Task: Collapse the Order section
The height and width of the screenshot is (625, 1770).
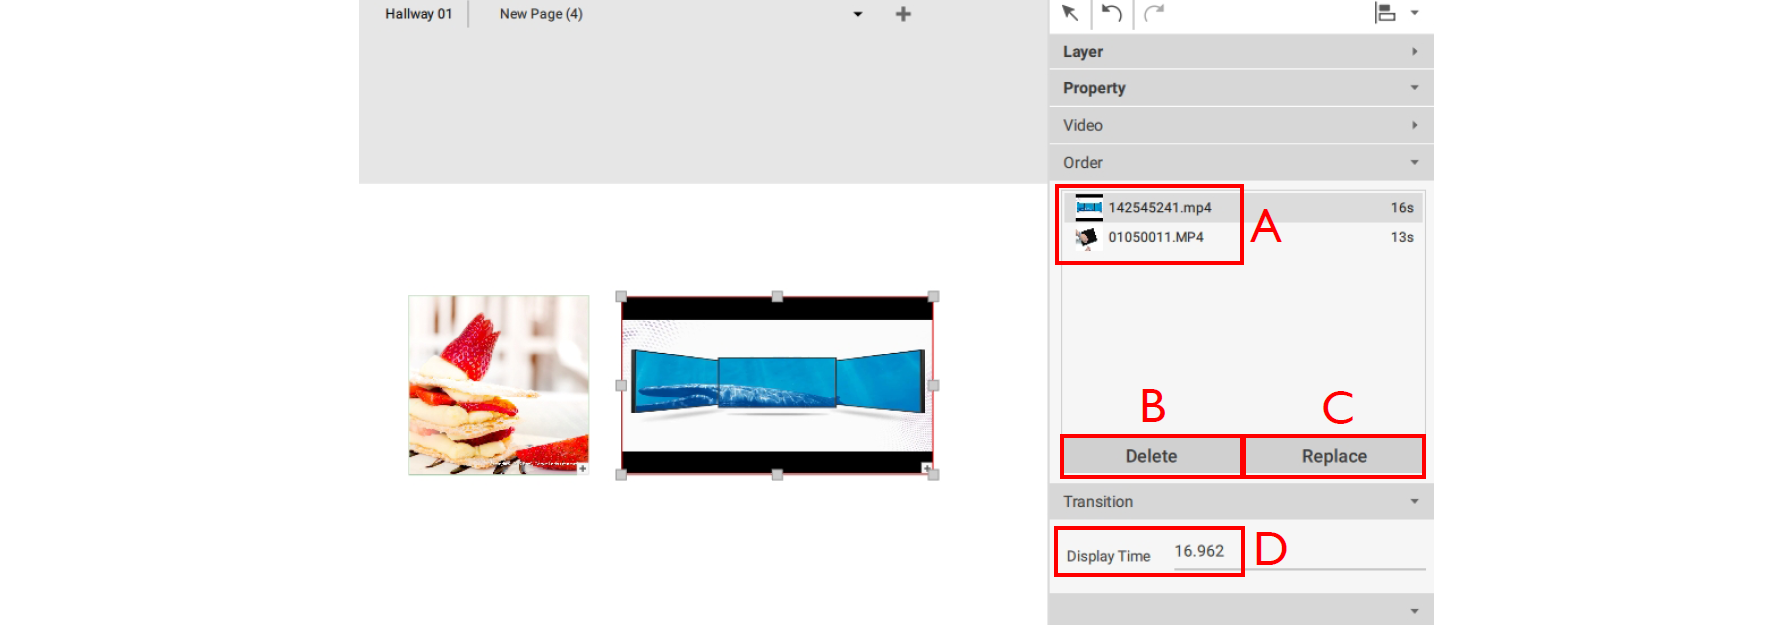Action: tap(1414, 162)
